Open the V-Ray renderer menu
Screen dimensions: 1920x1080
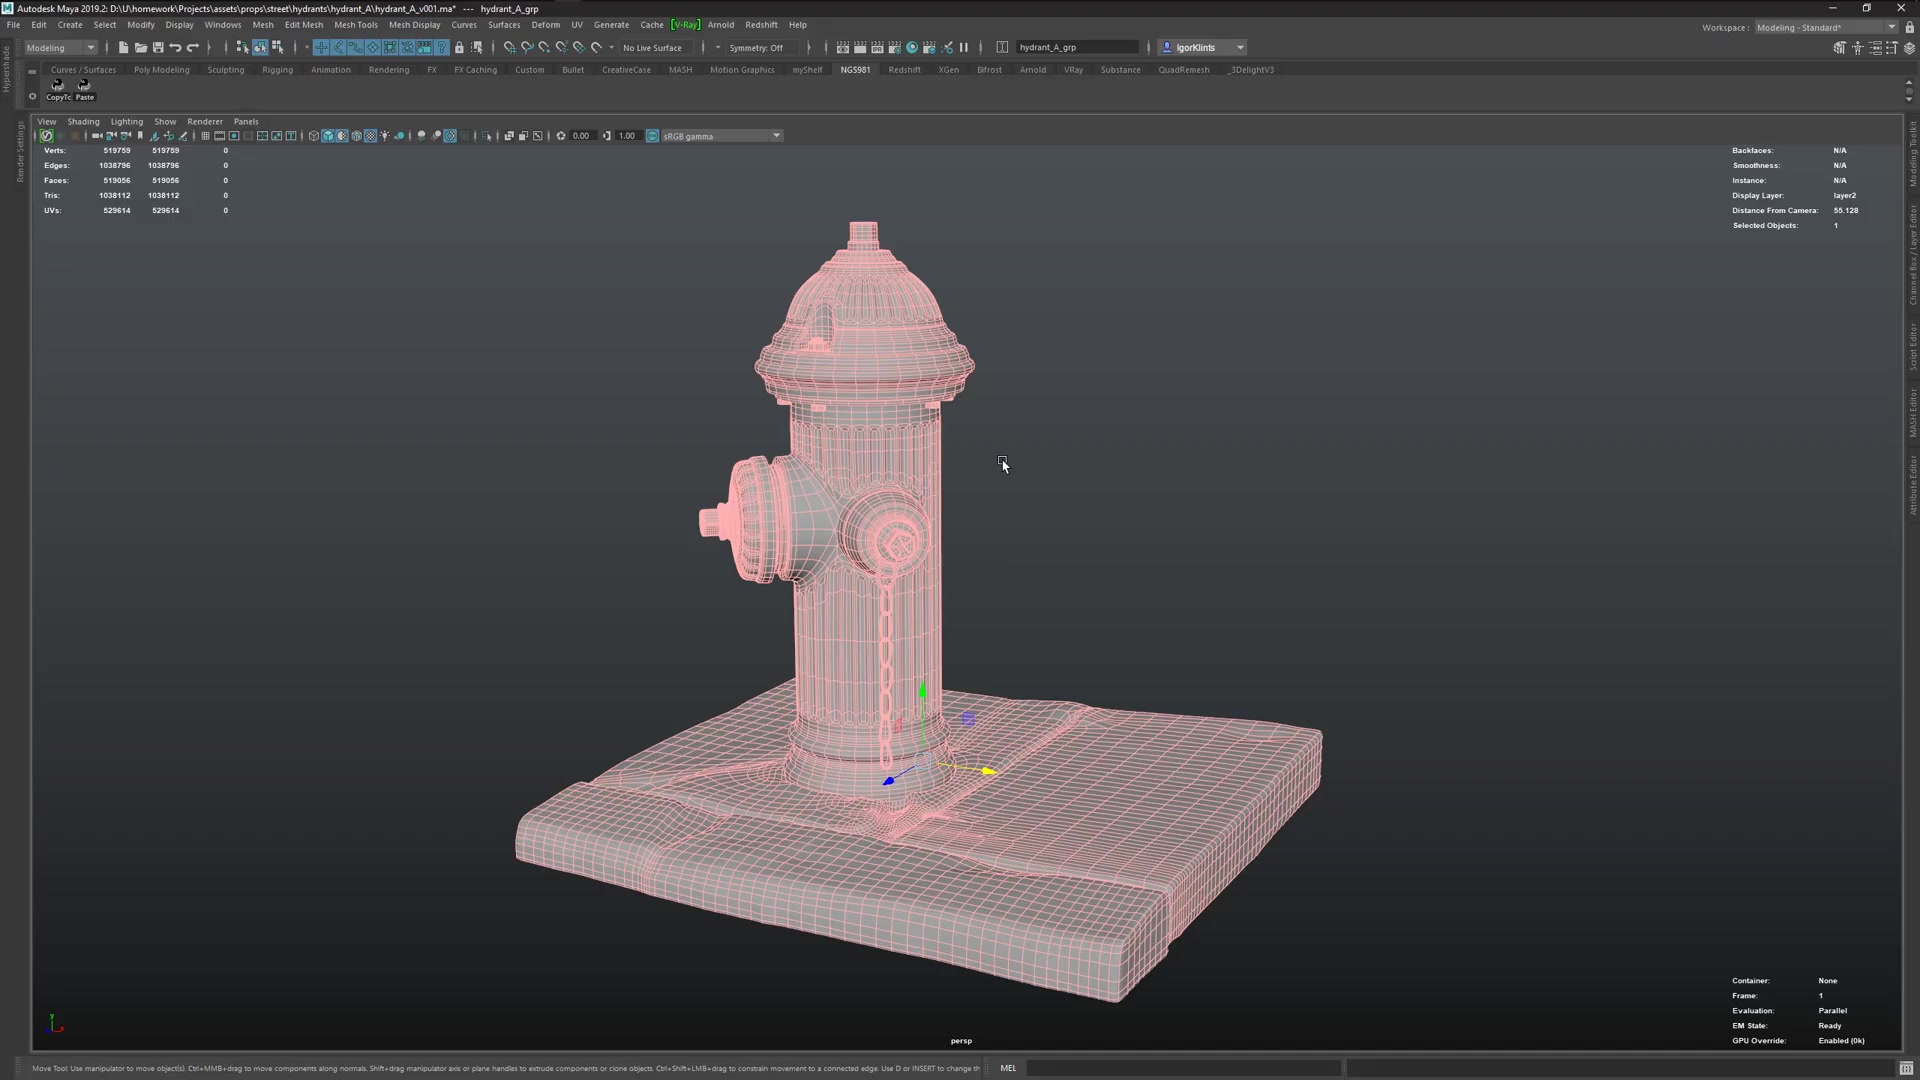(x=685, y=24)
